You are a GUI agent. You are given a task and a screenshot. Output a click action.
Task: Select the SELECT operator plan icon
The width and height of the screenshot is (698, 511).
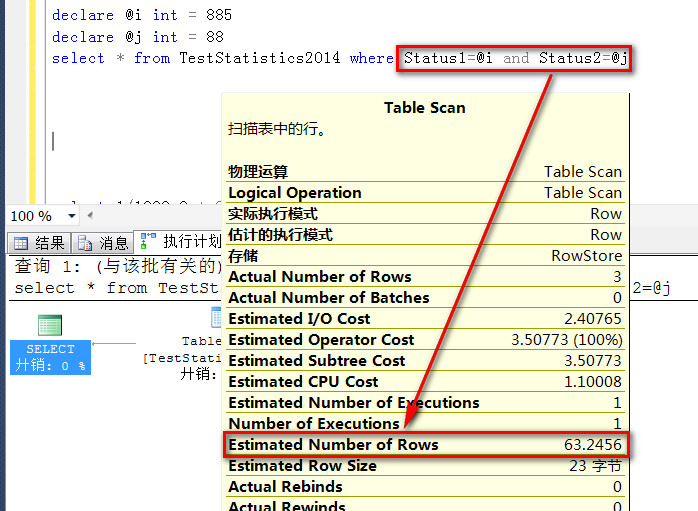[50, 325]
